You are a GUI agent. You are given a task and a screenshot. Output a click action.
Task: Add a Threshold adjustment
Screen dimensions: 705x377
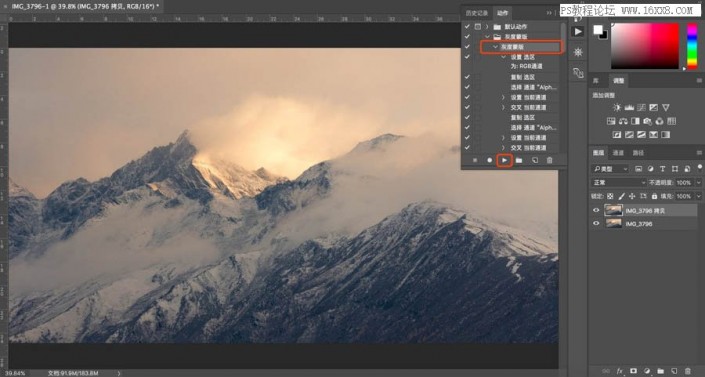click(641, 135)
